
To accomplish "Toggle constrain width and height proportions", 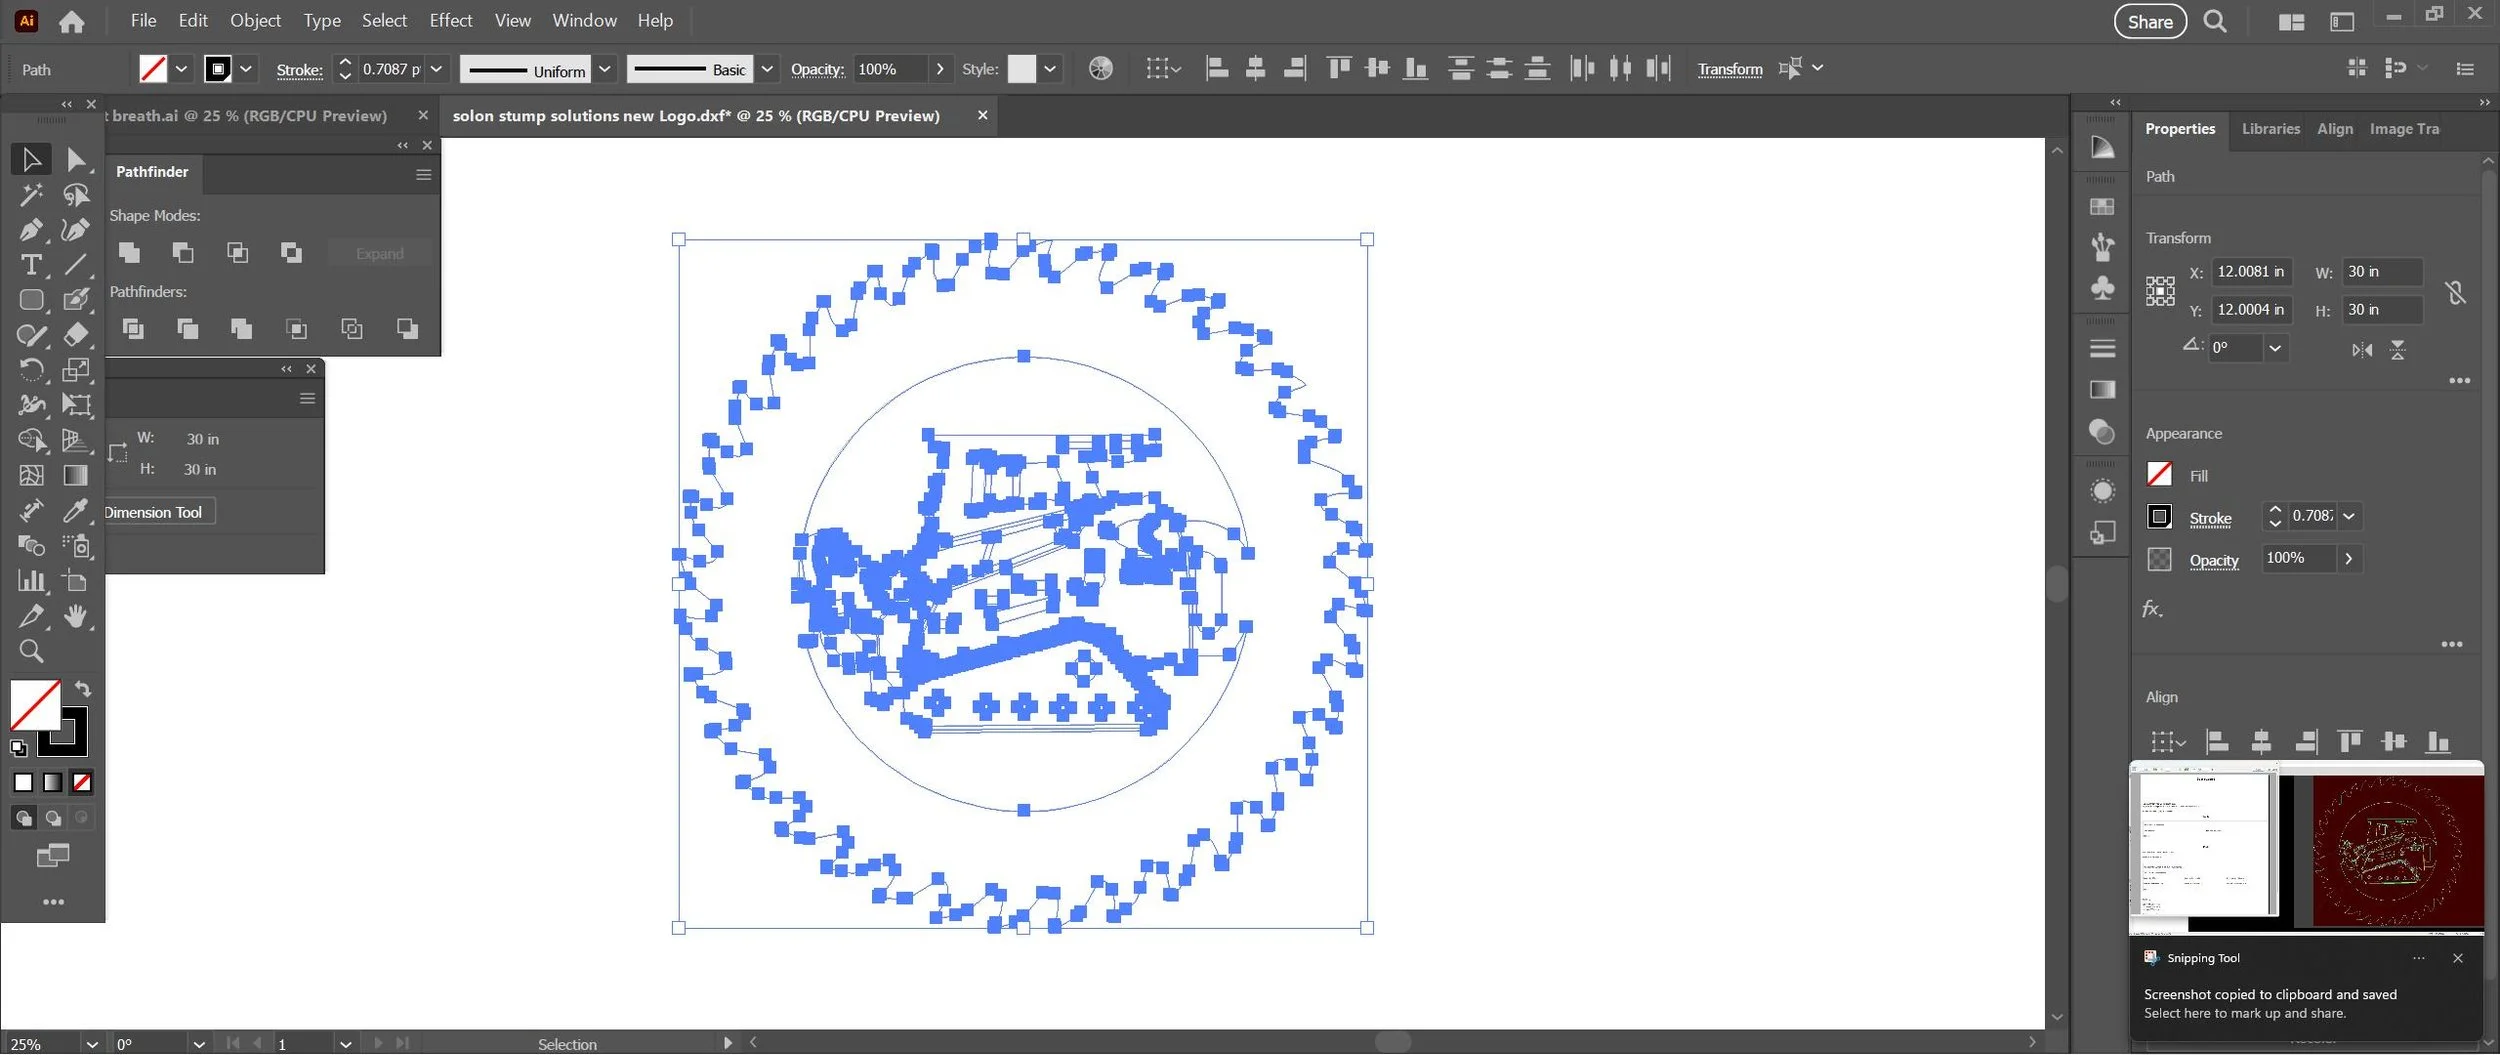I will pyautogui.click(x=2455, y=292).
